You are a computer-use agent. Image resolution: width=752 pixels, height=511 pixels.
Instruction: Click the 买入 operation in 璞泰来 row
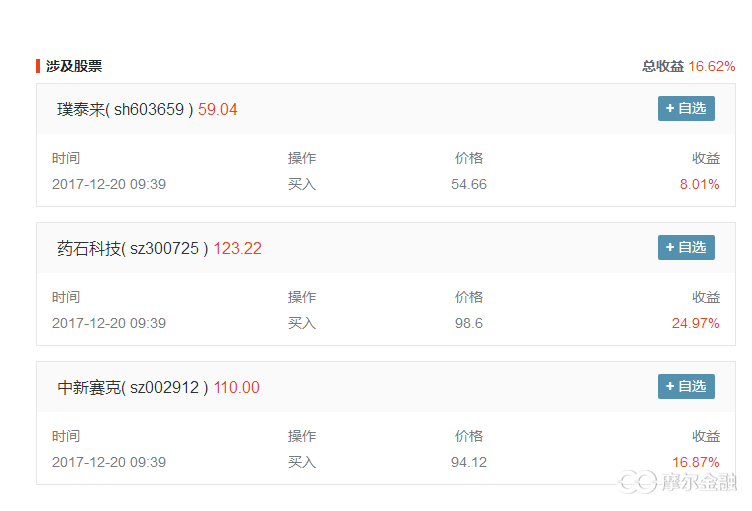(302, 184)
